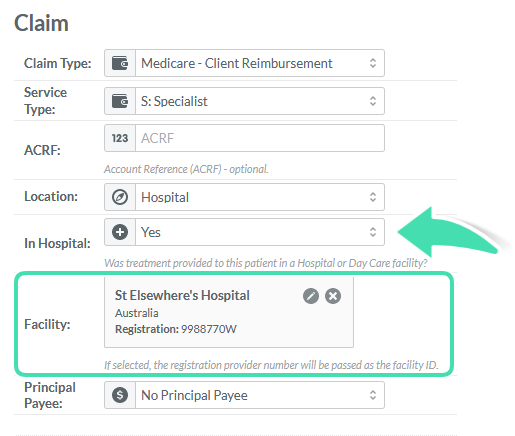The height and width of the screenshot is (436, 515).
Task: Click the Facility field label
Action: coord(47,324)
